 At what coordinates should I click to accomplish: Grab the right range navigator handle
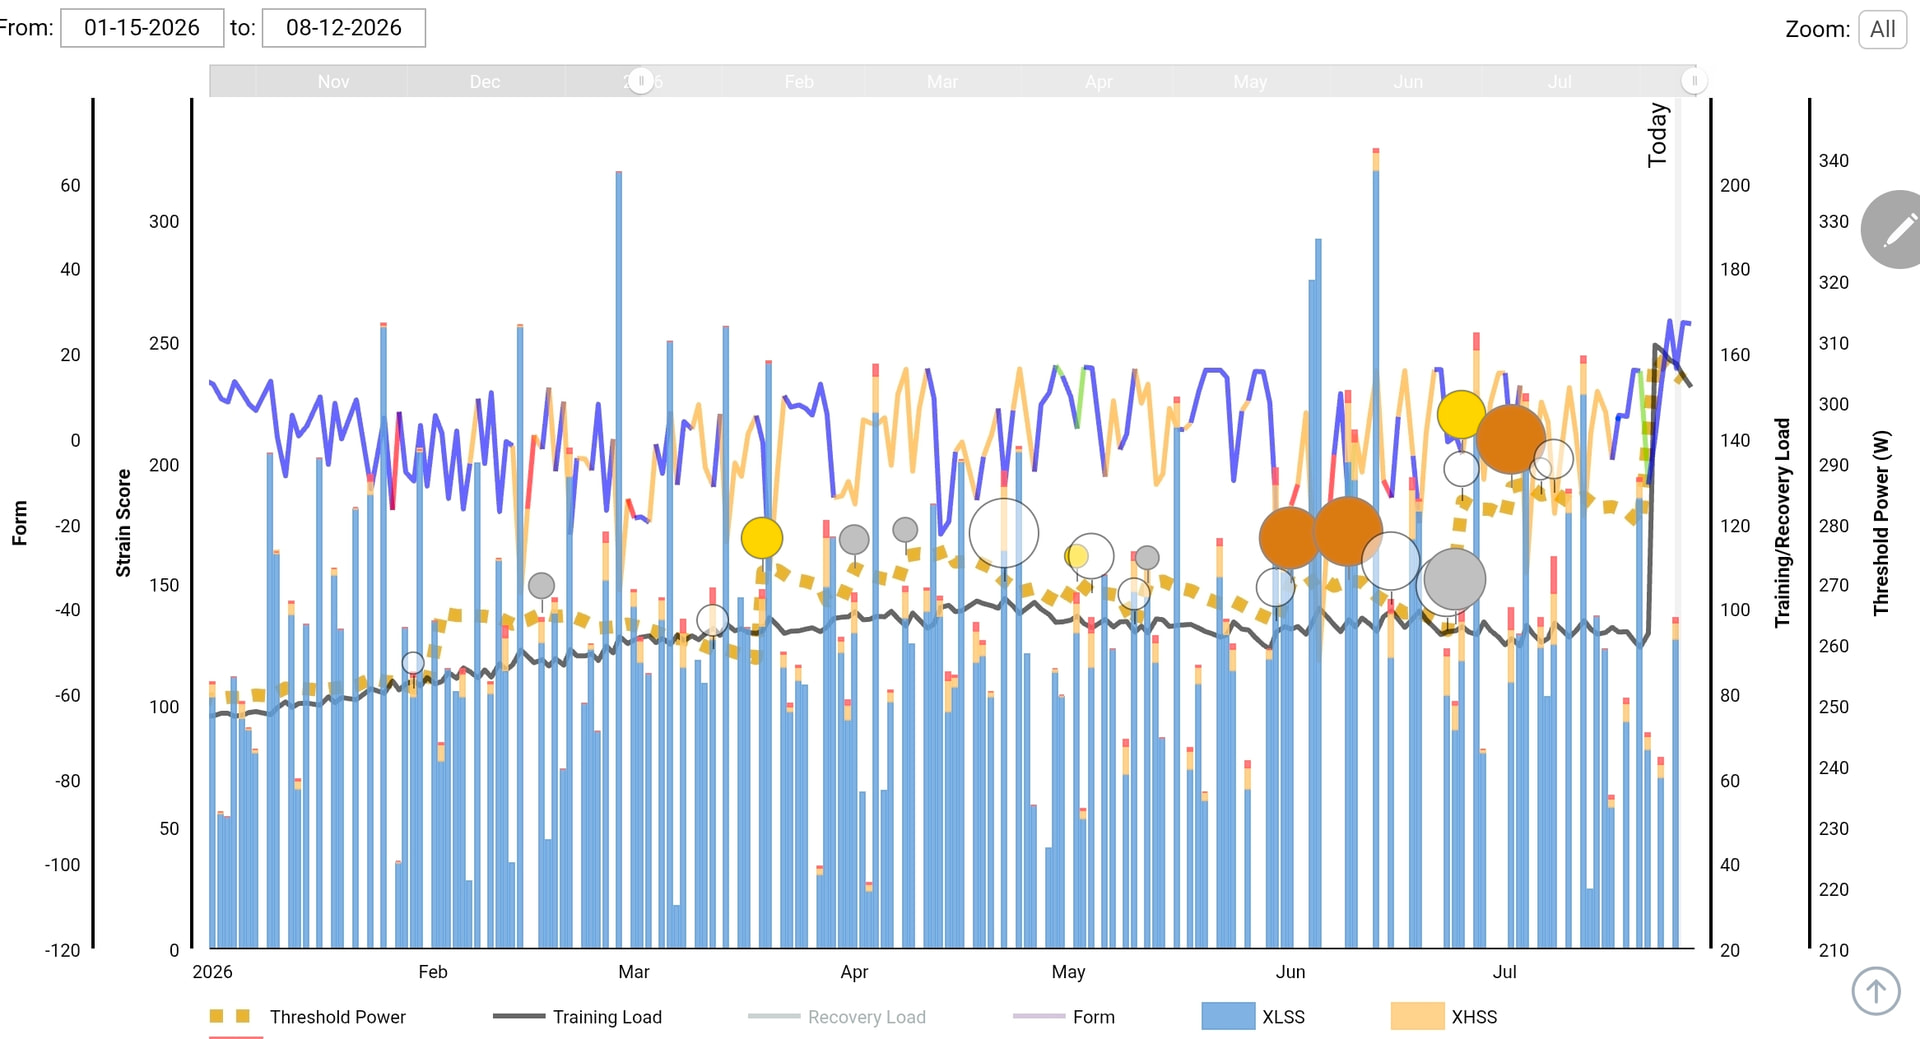(1694, 81)
